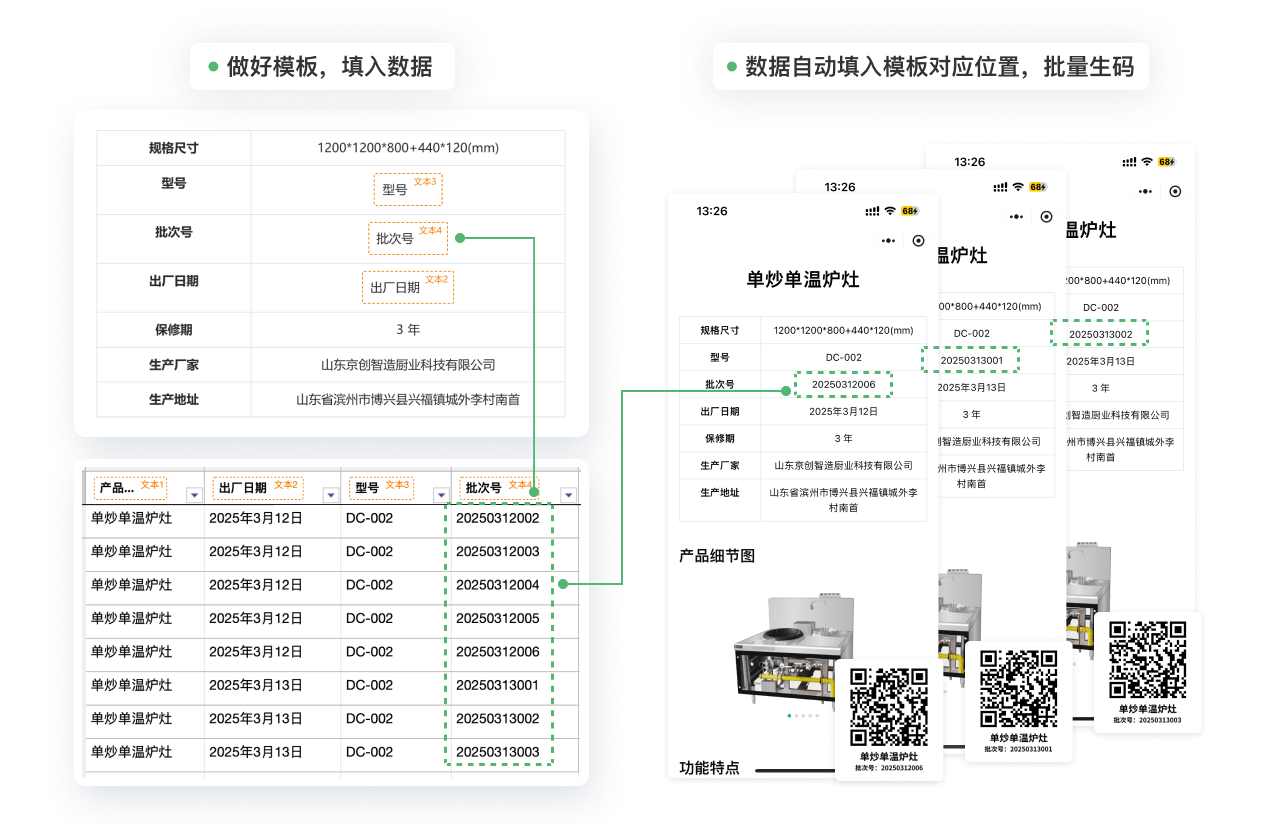Click signal strength icon on frontmost phone
This screenshot has width=1284, height=824.
872,211
